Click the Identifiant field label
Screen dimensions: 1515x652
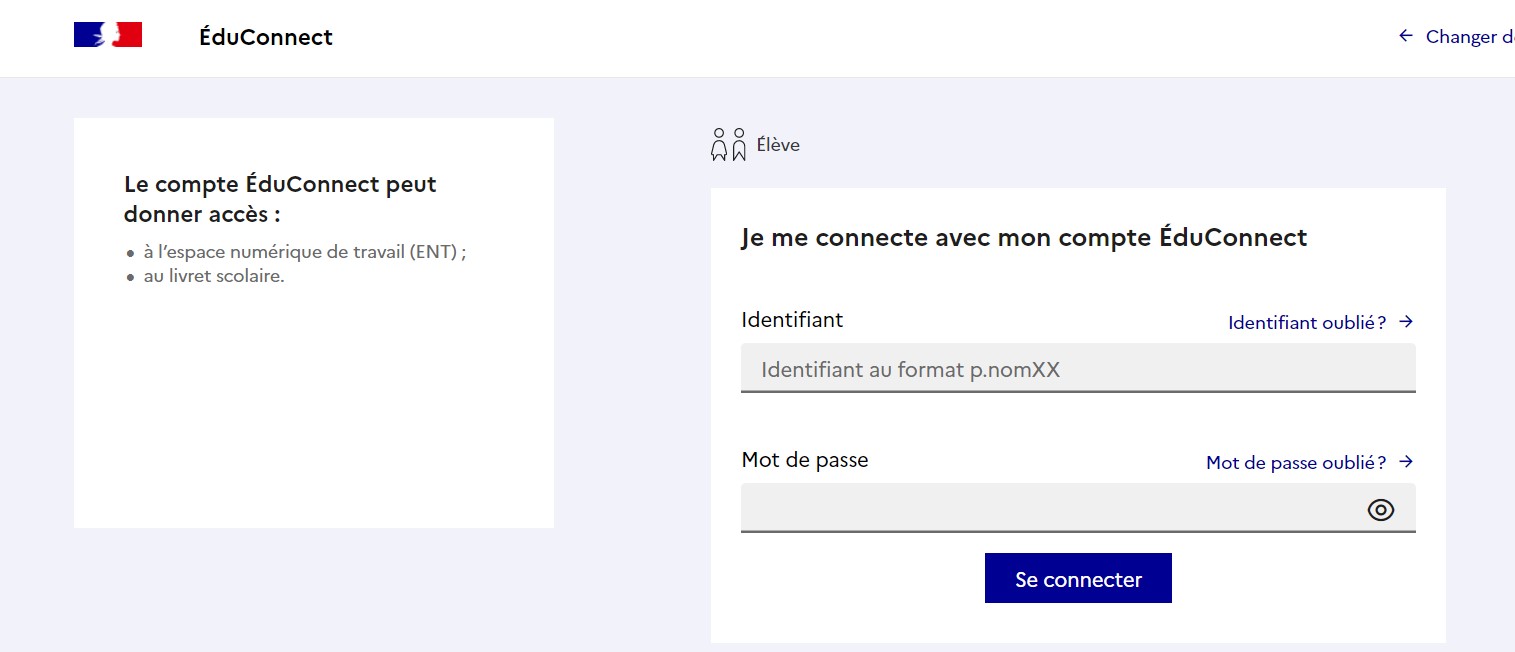click(x=792, y=320)
